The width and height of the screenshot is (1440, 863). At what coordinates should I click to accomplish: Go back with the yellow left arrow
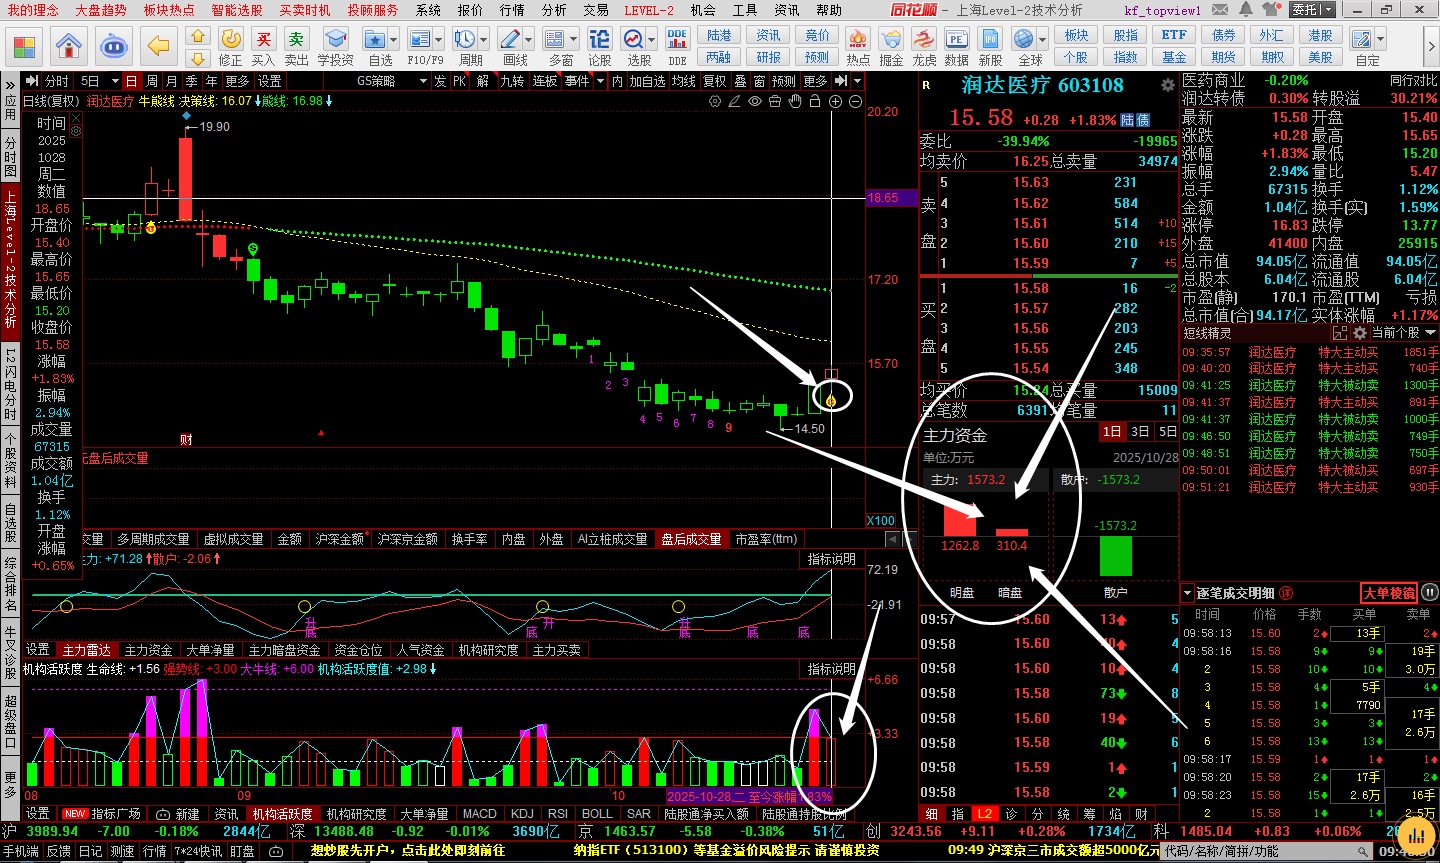(158, 45)
